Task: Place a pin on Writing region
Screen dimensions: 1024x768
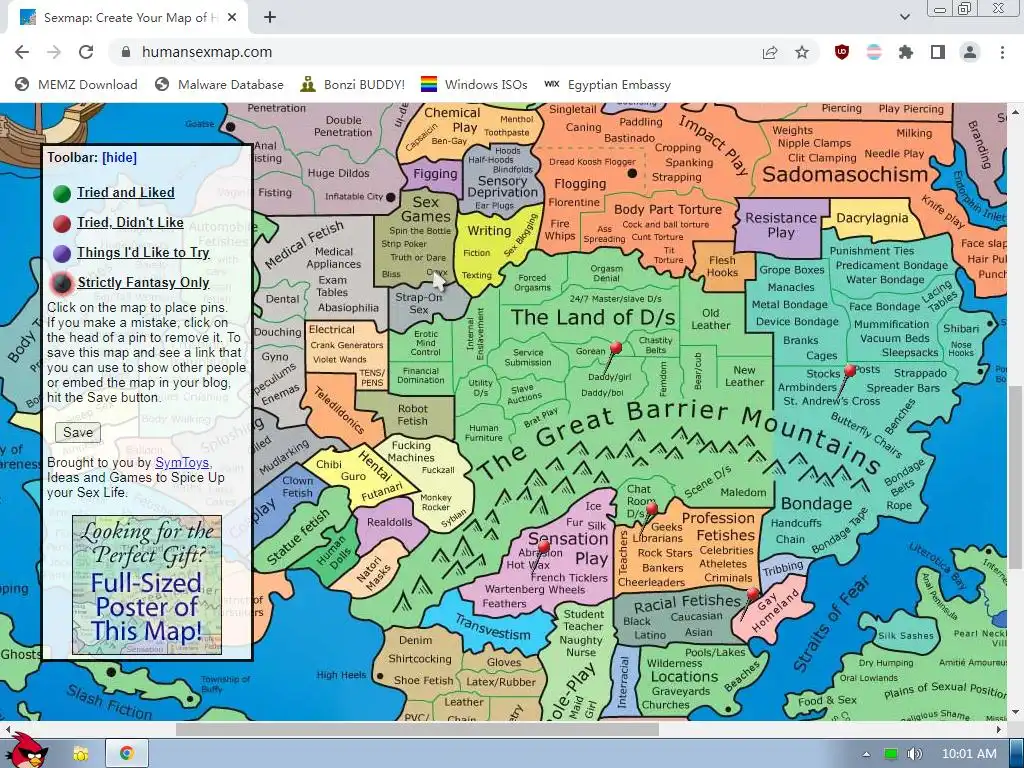Action: (489, 231)
